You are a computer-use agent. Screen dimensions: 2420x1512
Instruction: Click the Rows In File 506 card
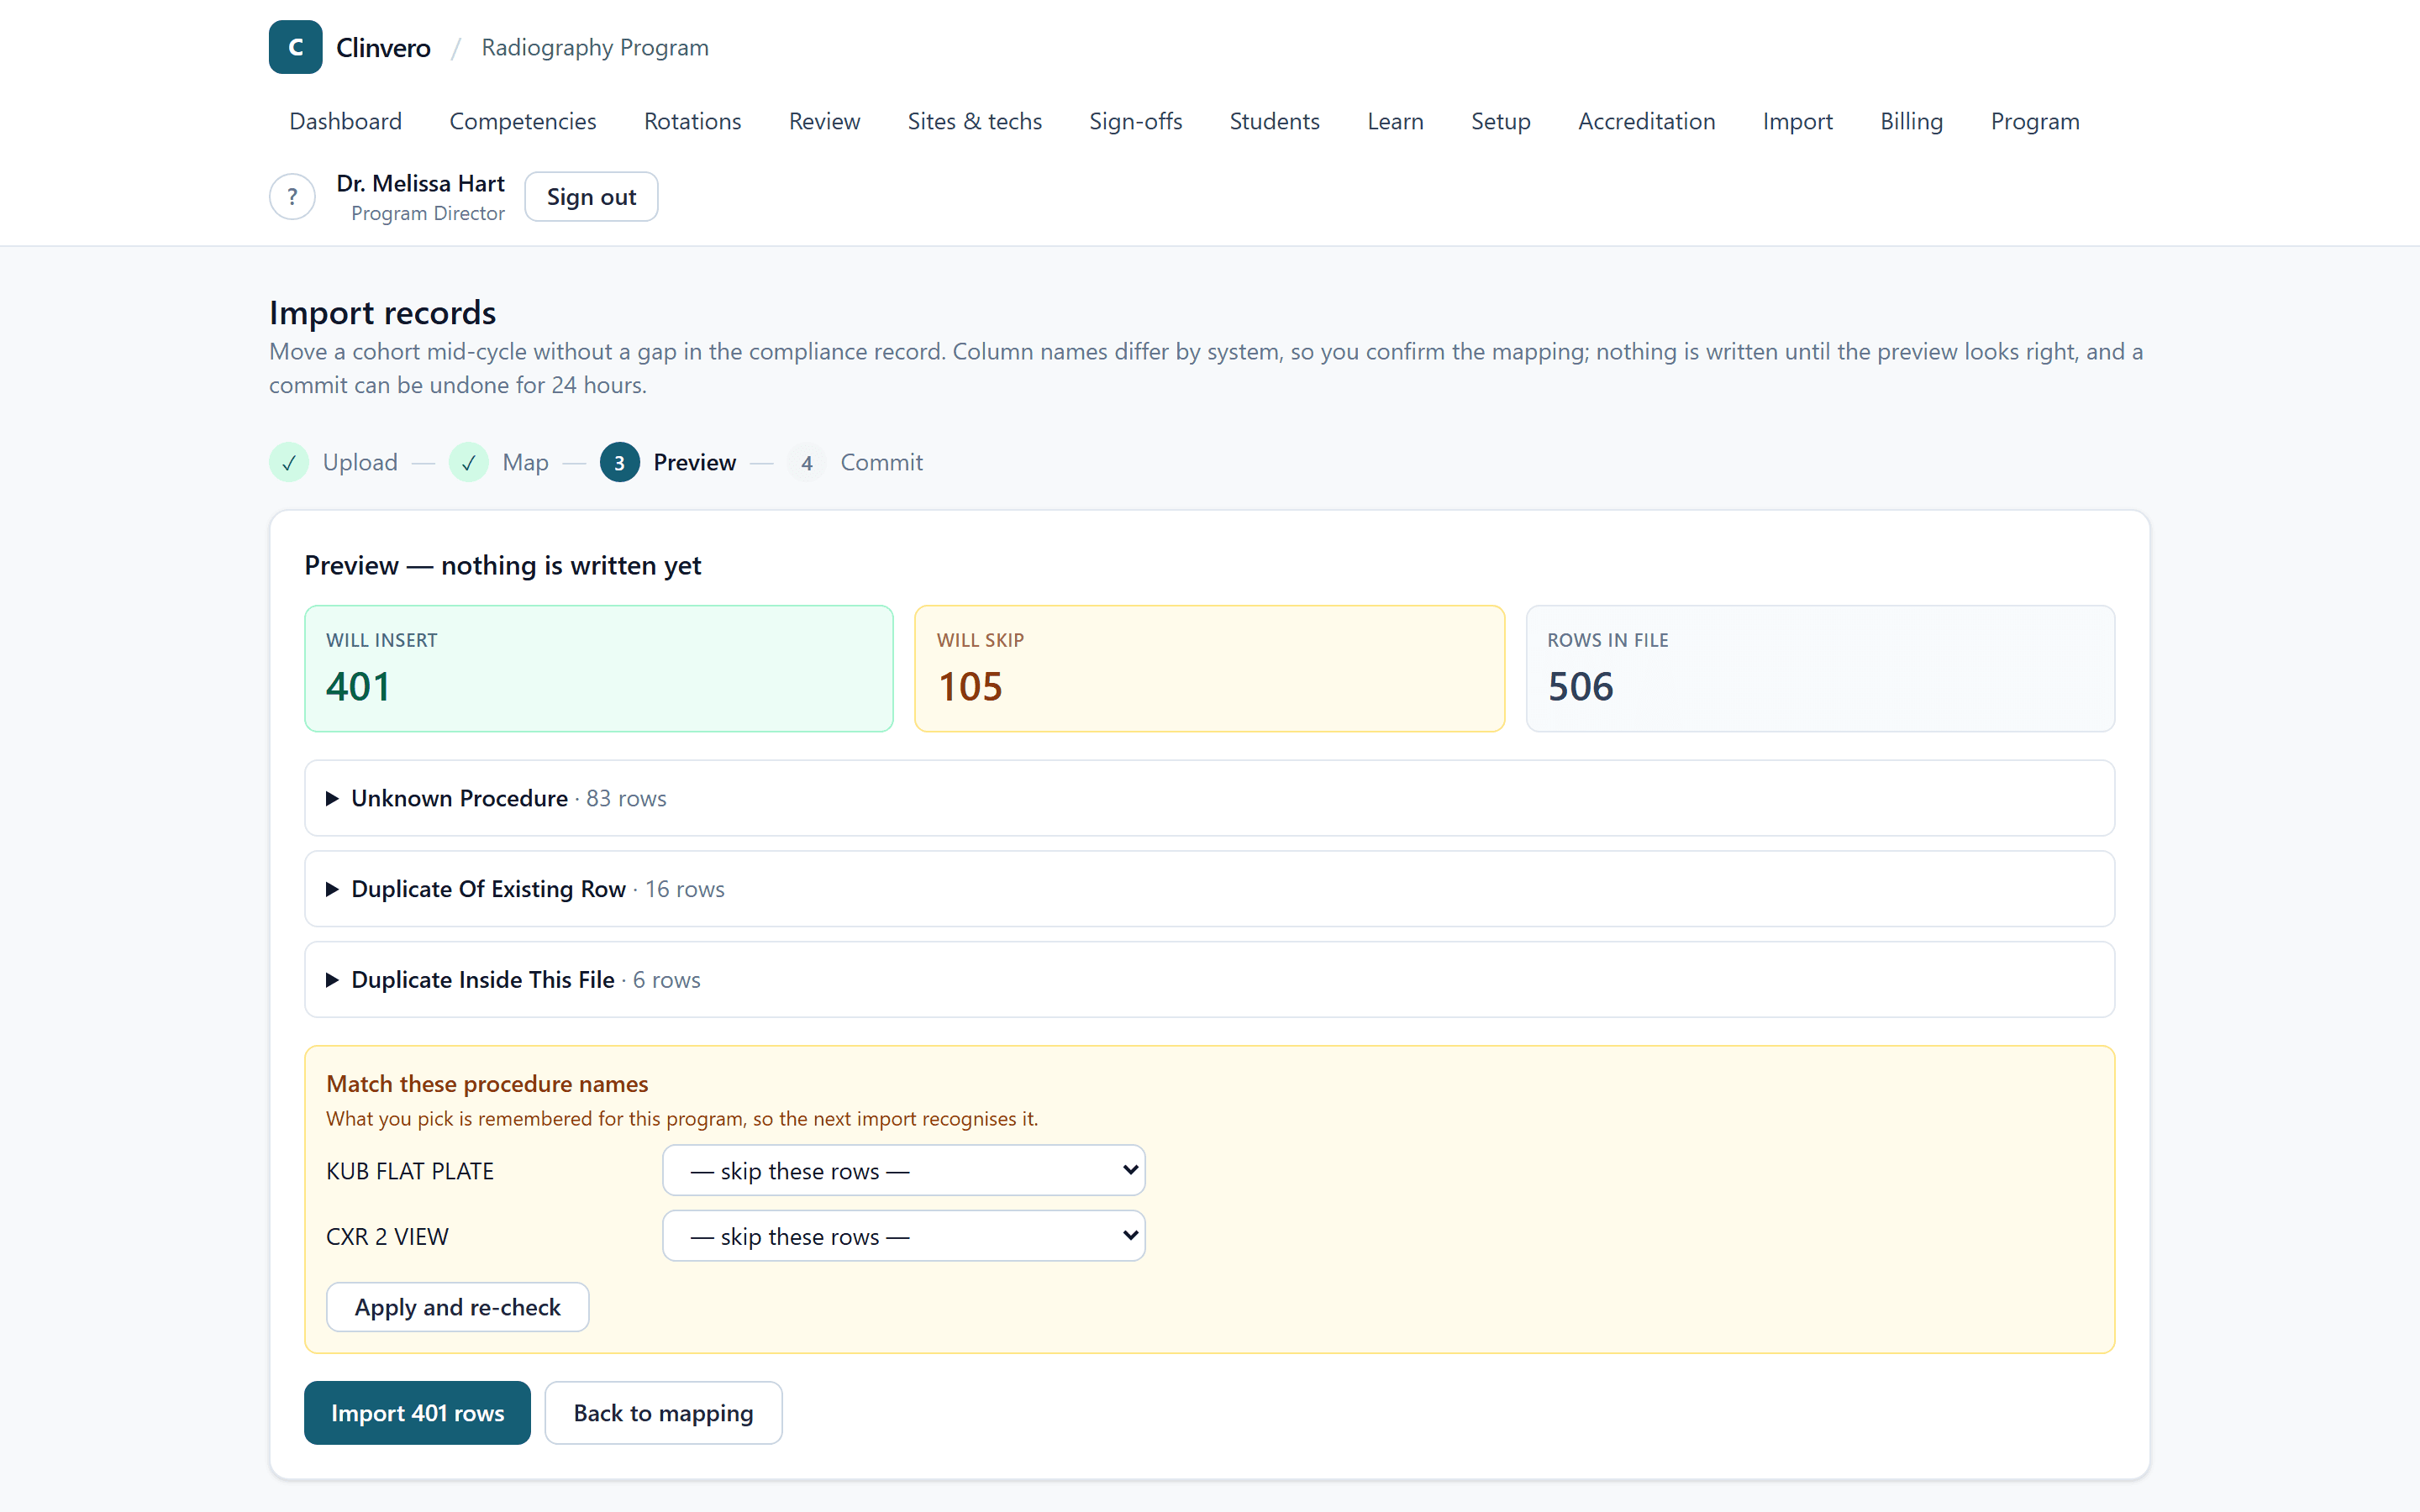point(1820,668)
